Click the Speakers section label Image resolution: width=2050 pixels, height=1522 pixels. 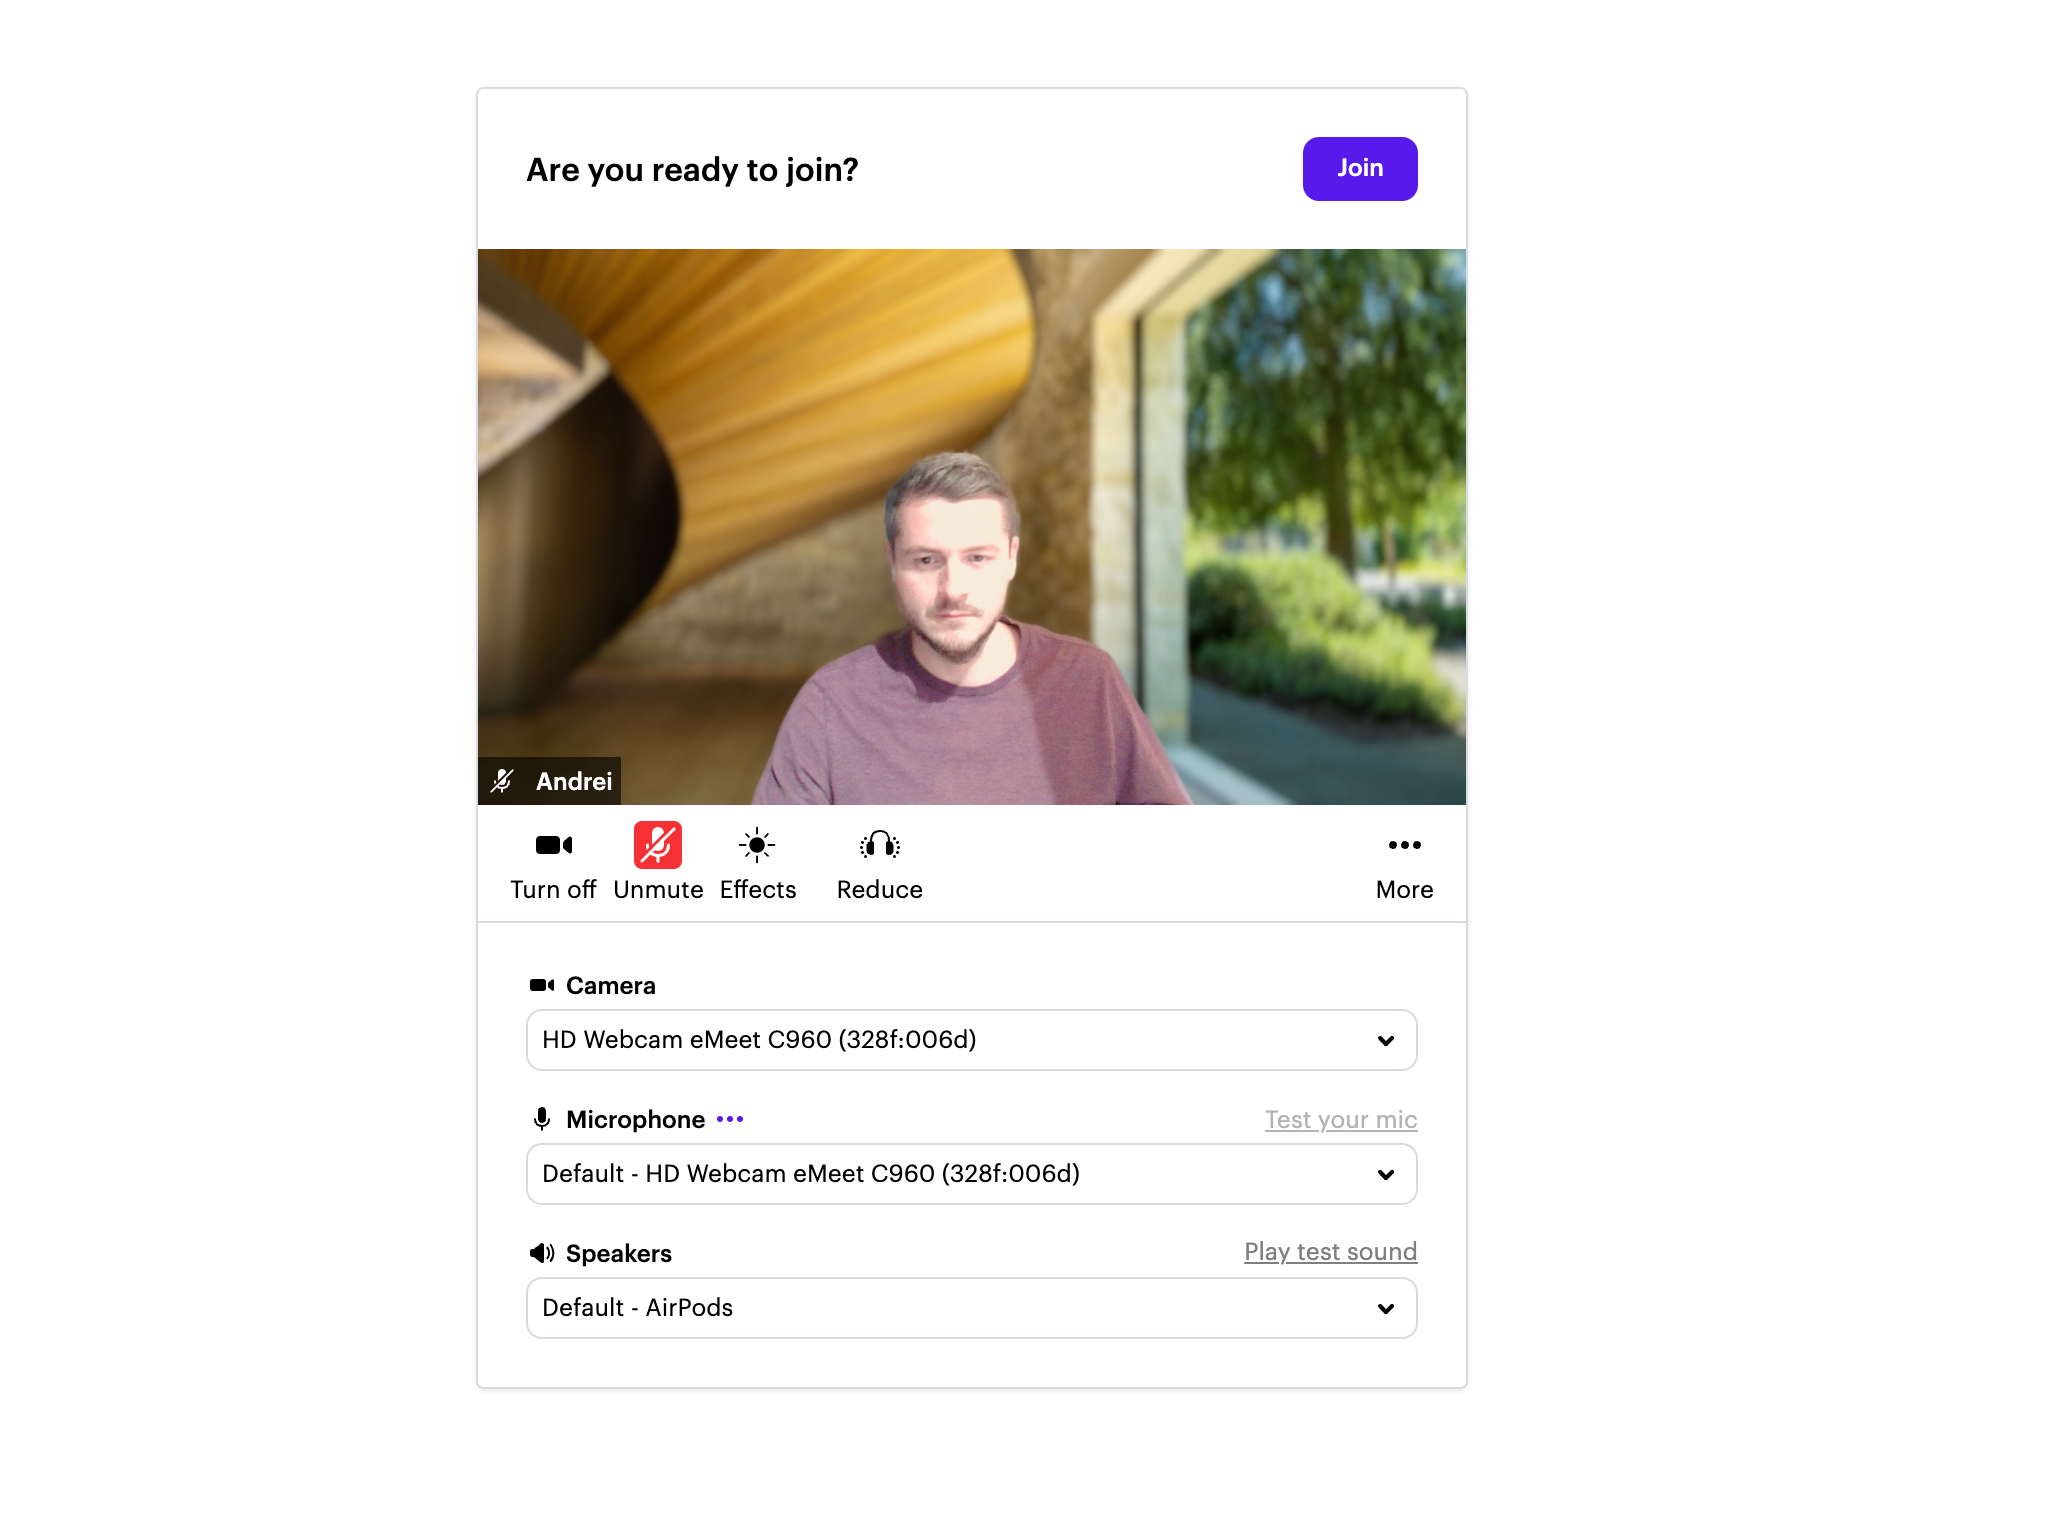[x=619, y=1254]
